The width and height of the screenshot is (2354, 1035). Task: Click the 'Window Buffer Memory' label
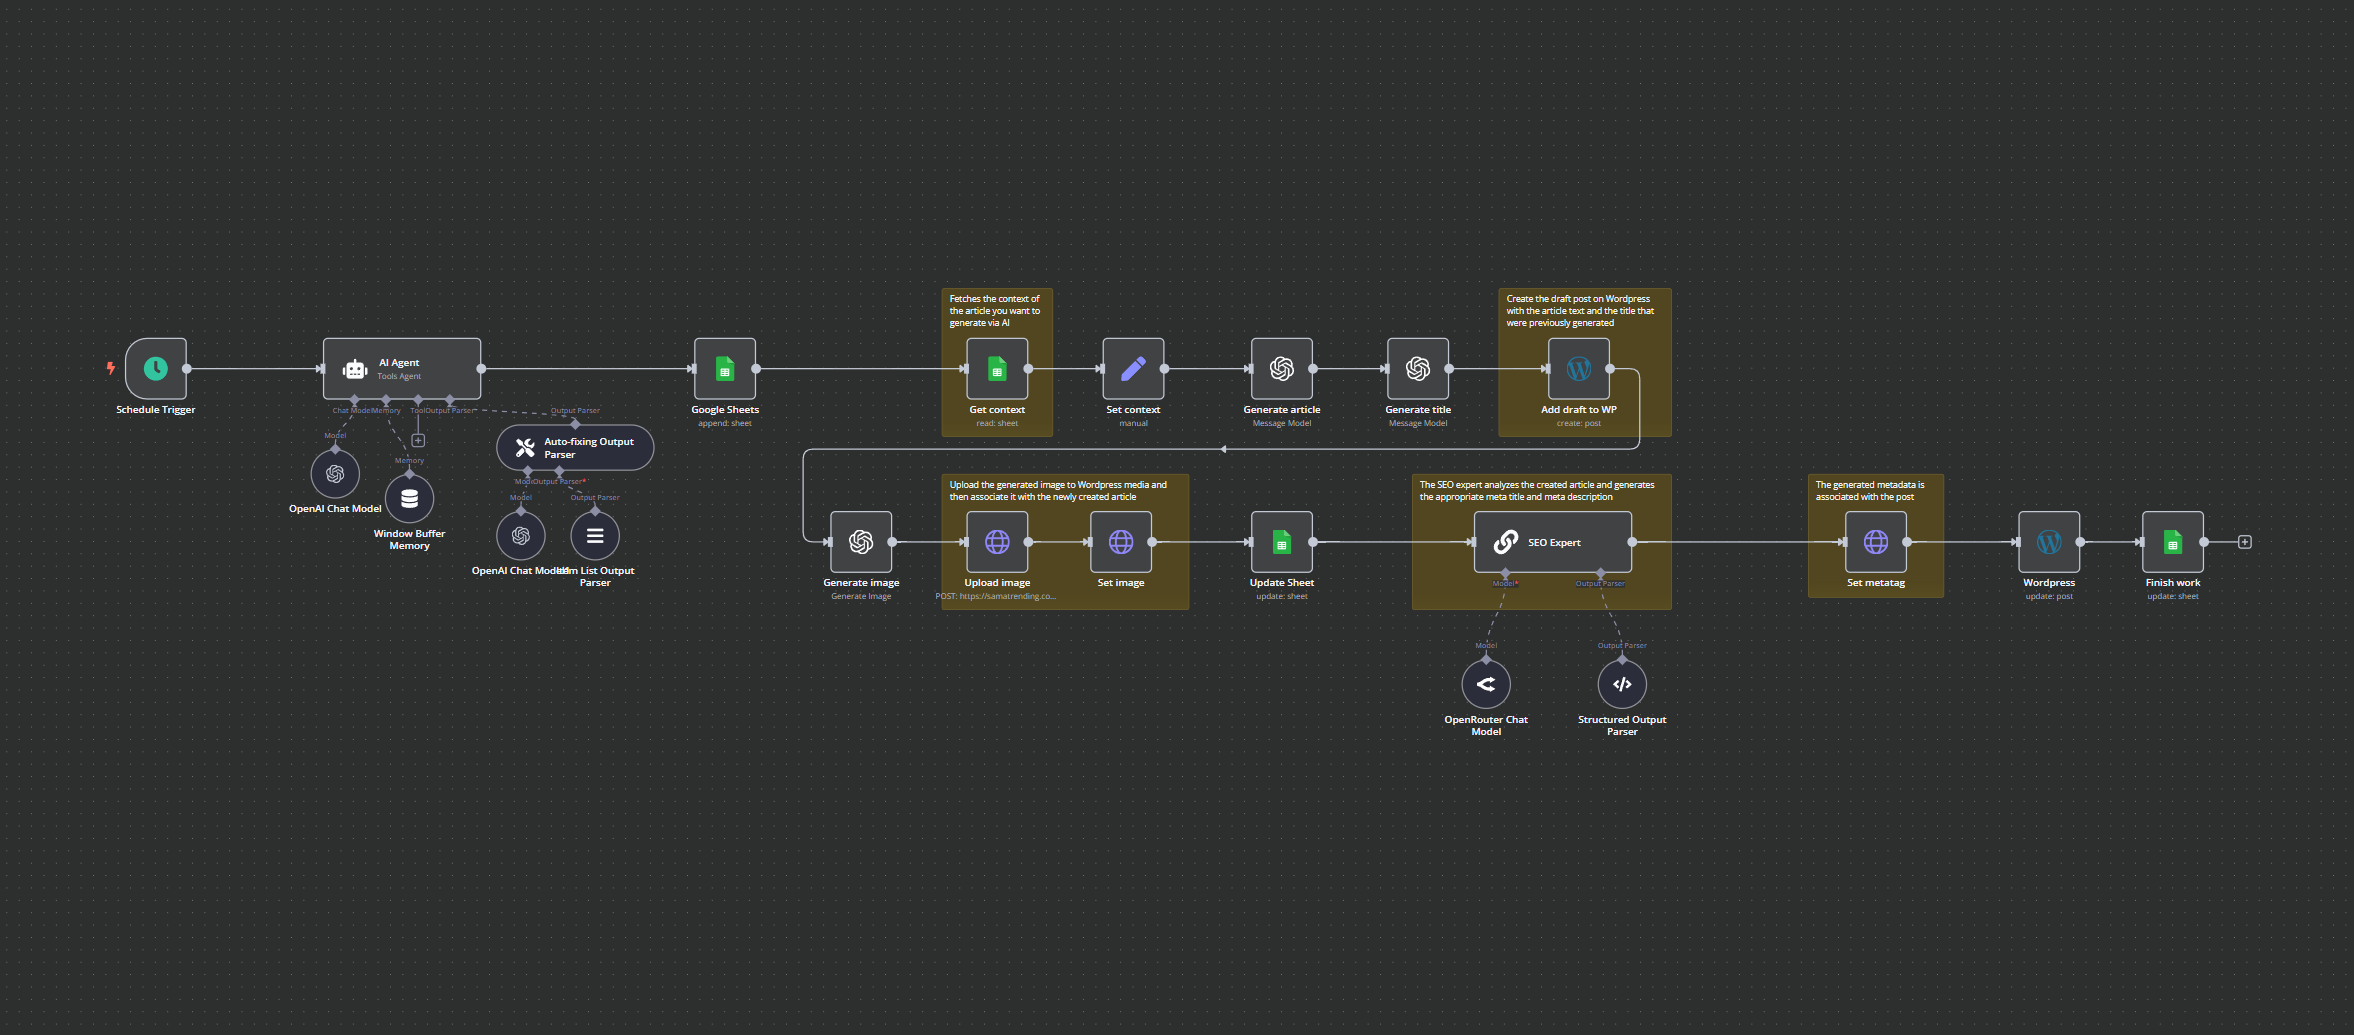click(409, 540)
